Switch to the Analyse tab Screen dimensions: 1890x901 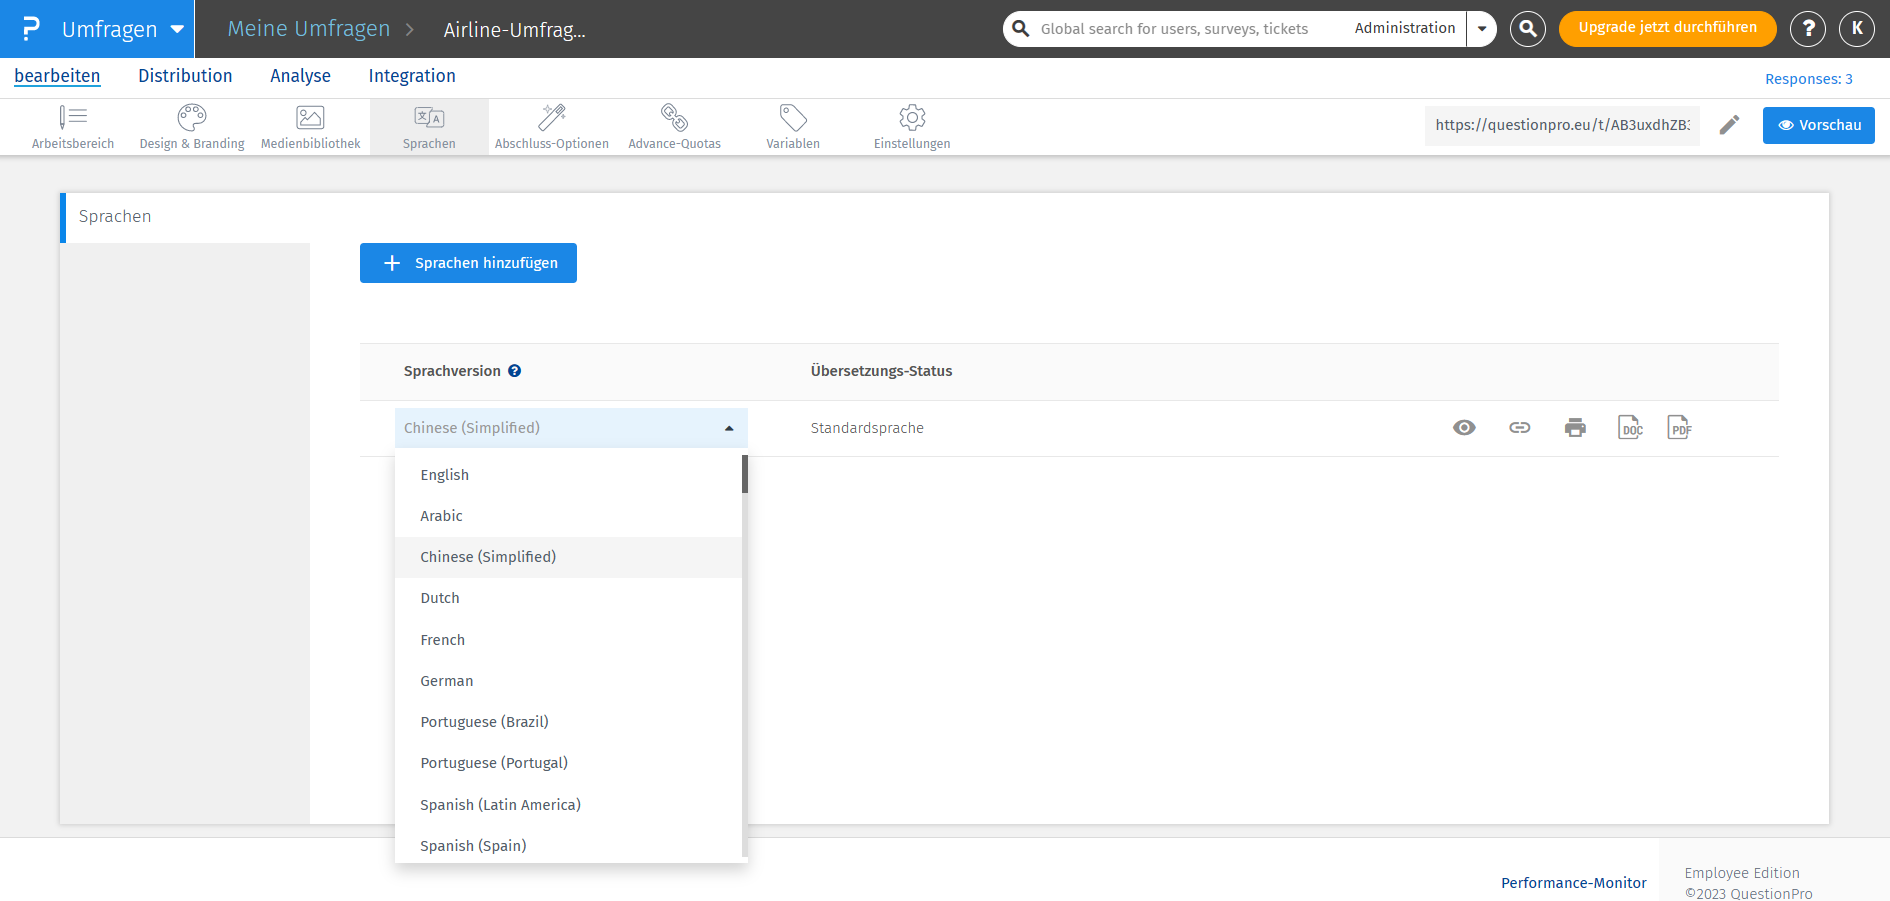point(300,76)
